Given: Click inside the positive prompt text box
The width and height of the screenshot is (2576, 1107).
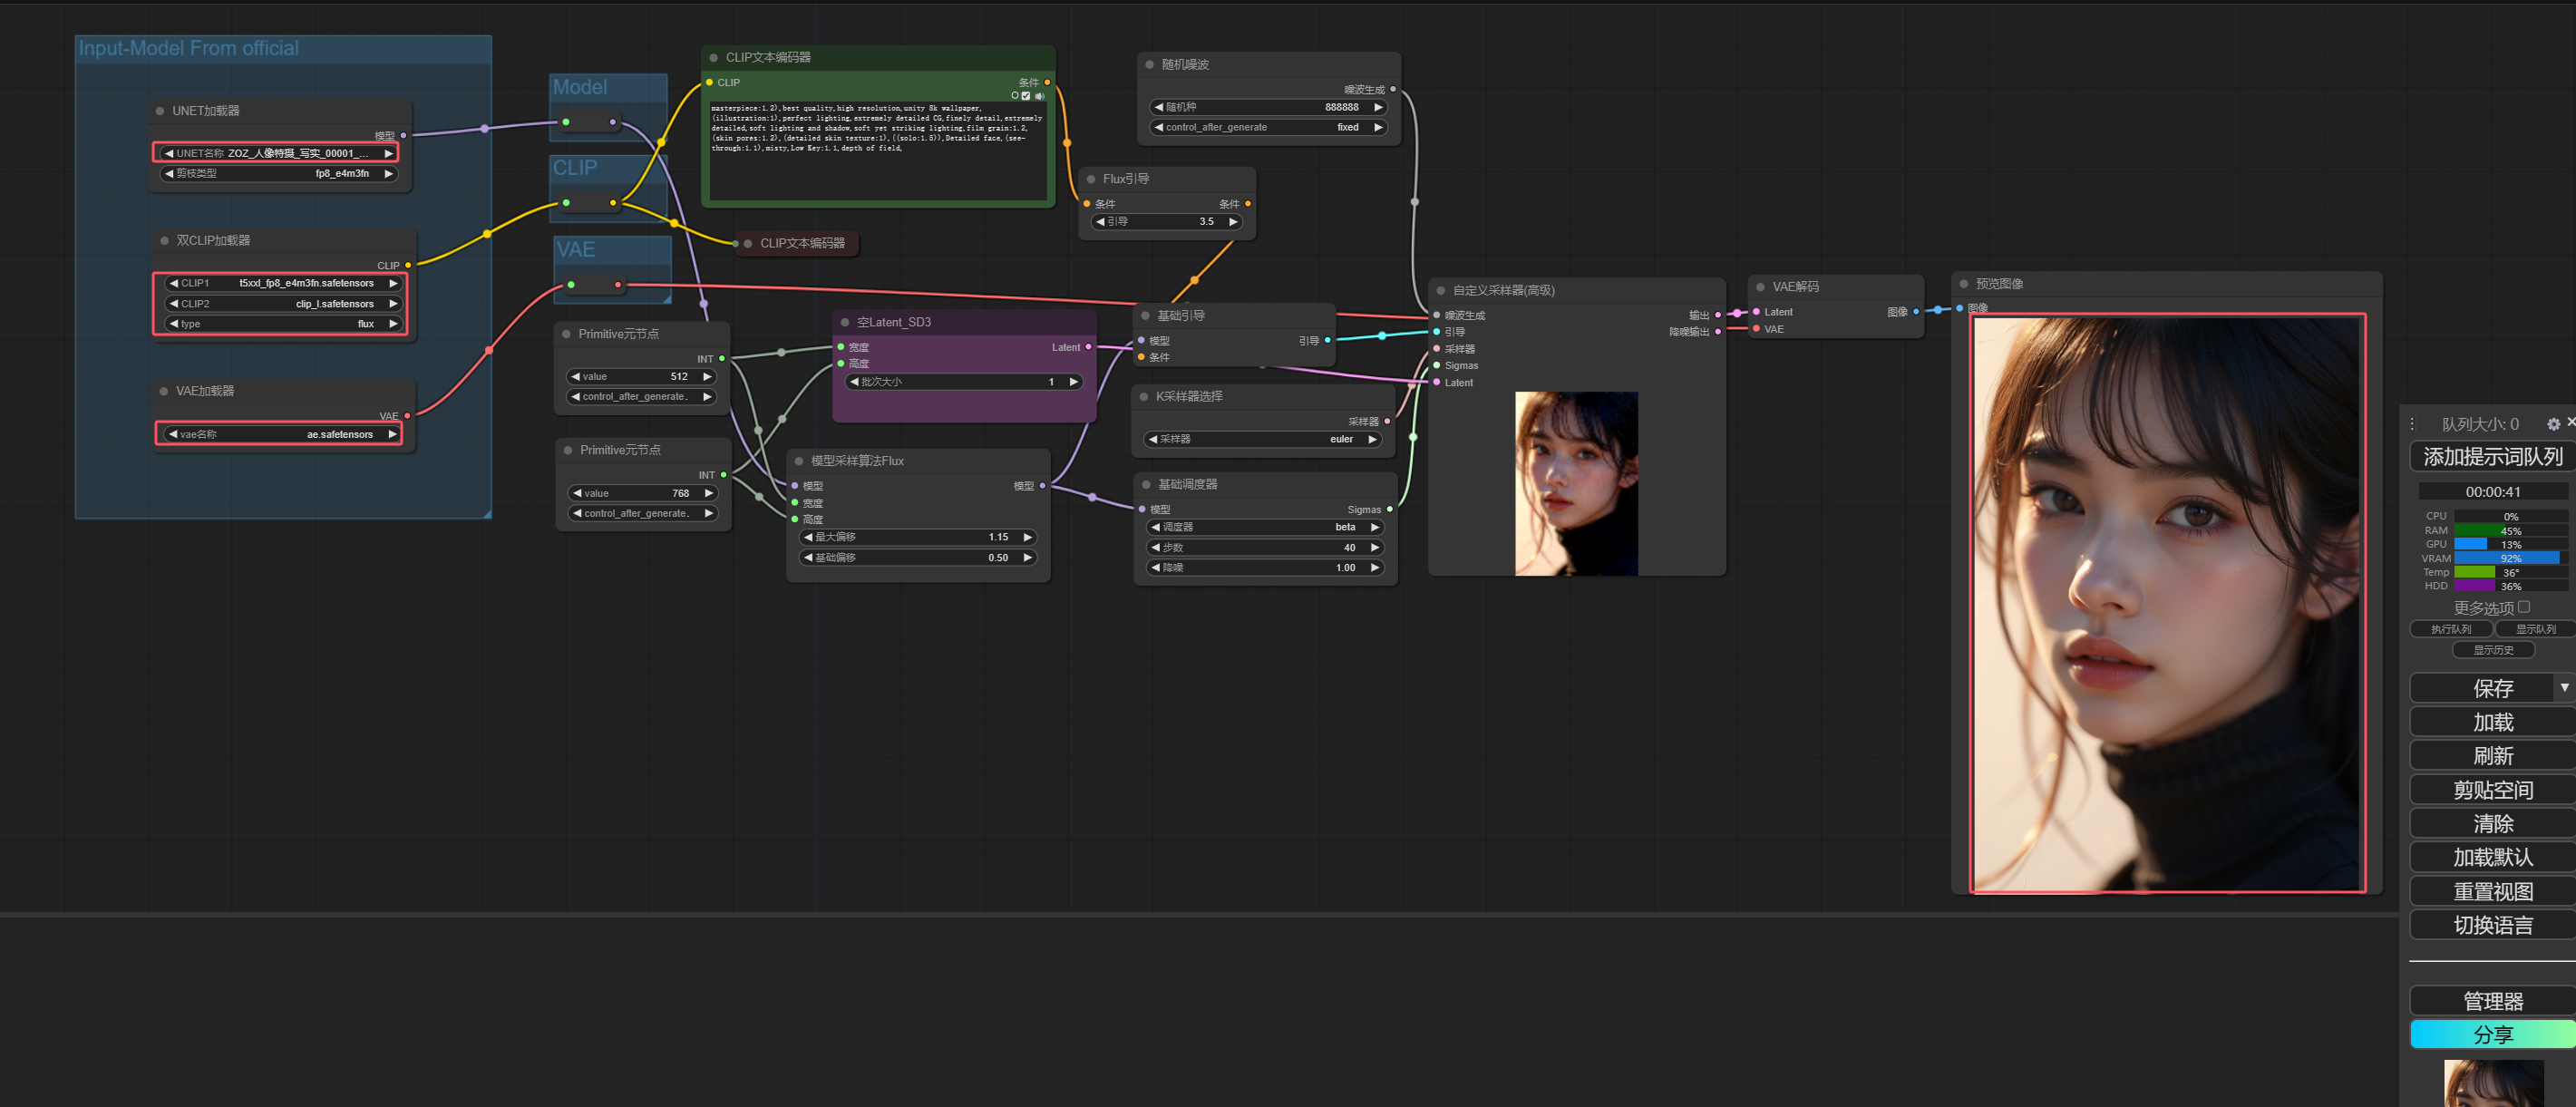Looking at the screenshot, I should [x=877, y=150].
